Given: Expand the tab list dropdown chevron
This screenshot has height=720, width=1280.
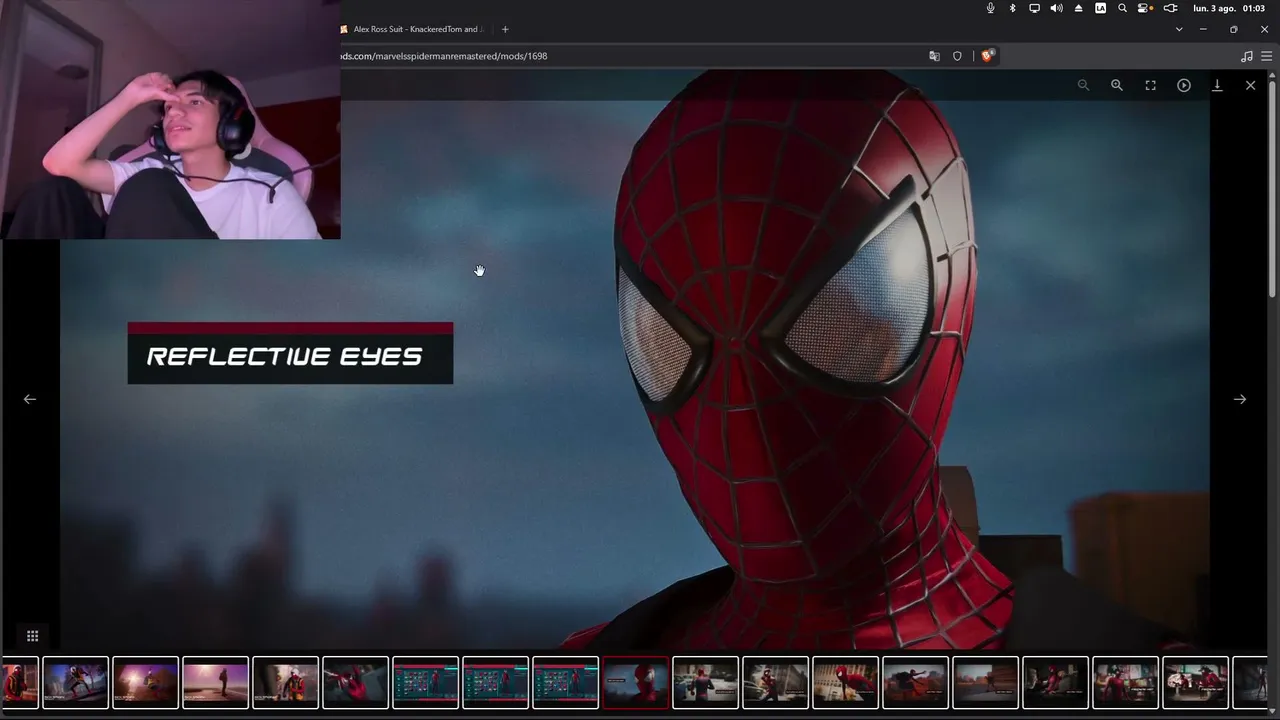Looking at the screenshot, I should coord(1179,29).
